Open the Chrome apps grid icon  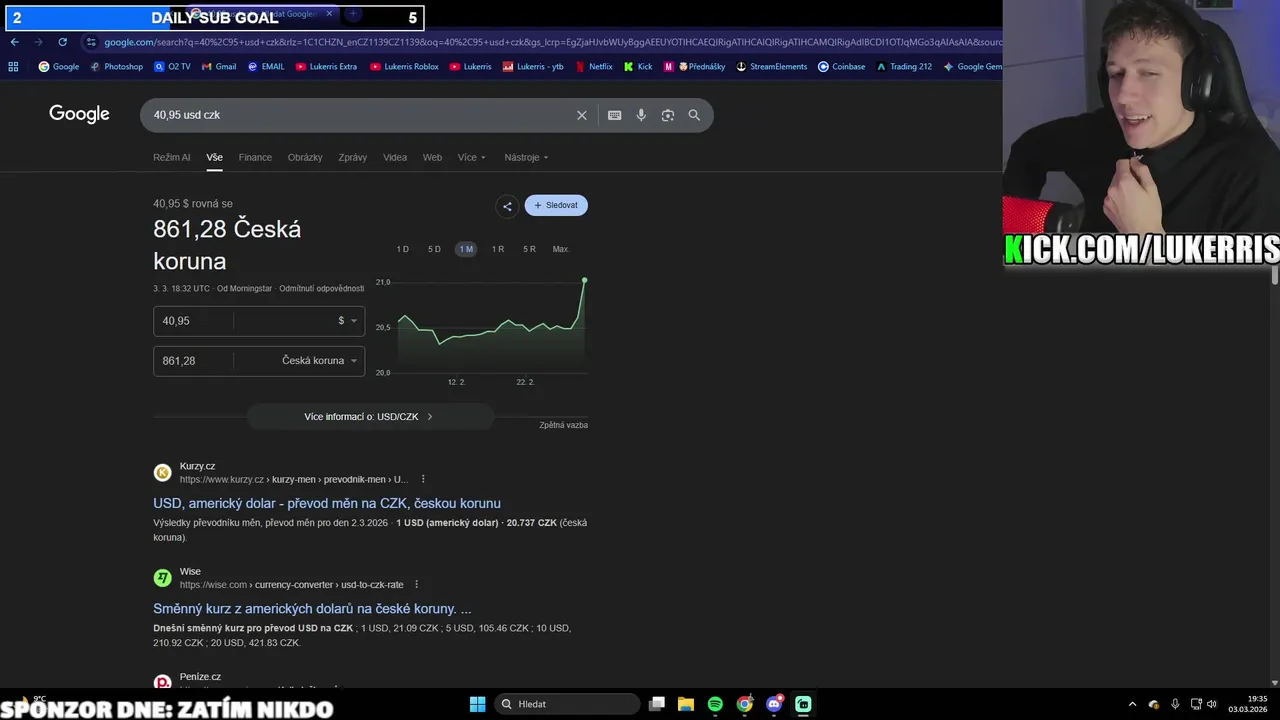(13, 67)
